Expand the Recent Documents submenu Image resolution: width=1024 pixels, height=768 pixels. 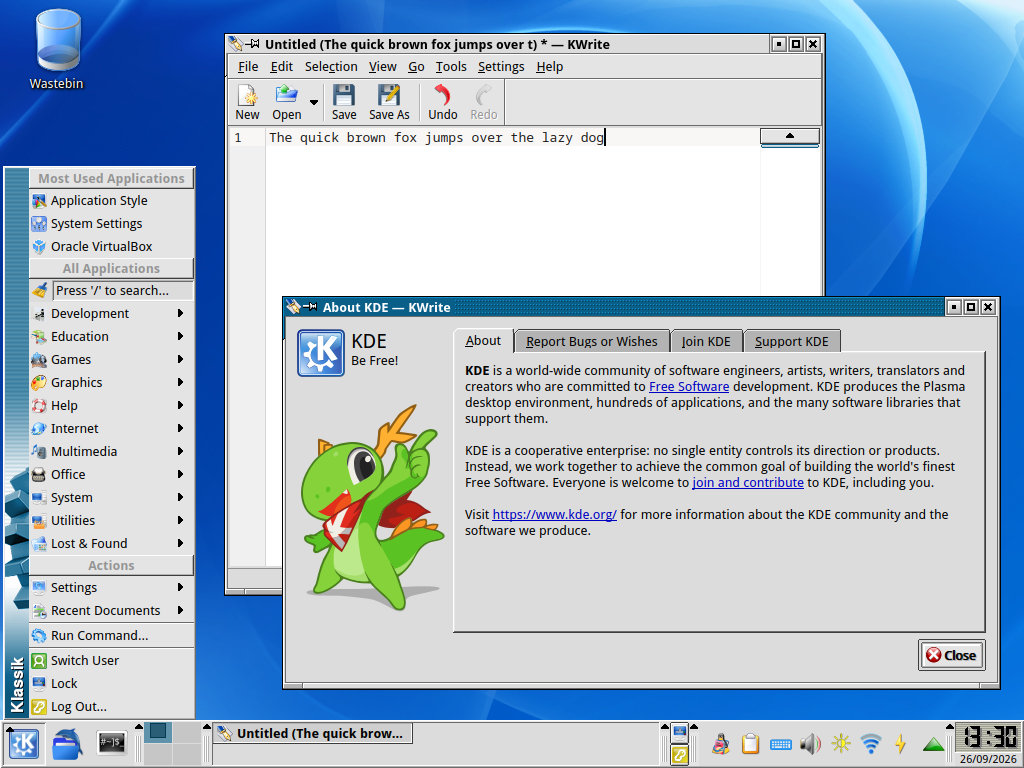112,611
